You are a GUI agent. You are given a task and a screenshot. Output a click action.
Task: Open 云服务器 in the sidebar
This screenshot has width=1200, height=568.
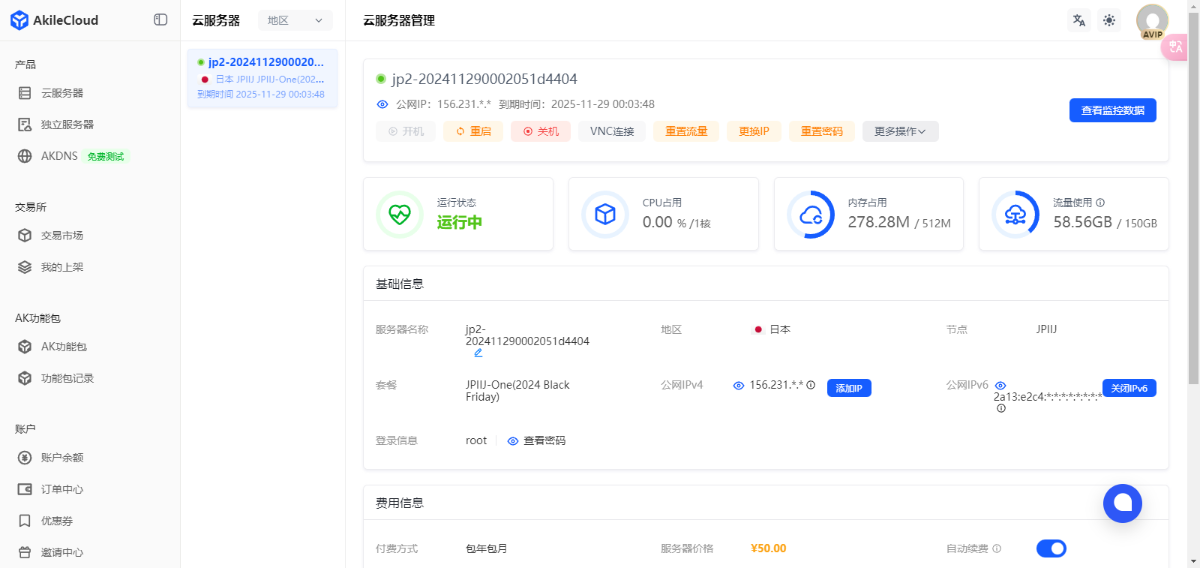(x=62, y=93)
